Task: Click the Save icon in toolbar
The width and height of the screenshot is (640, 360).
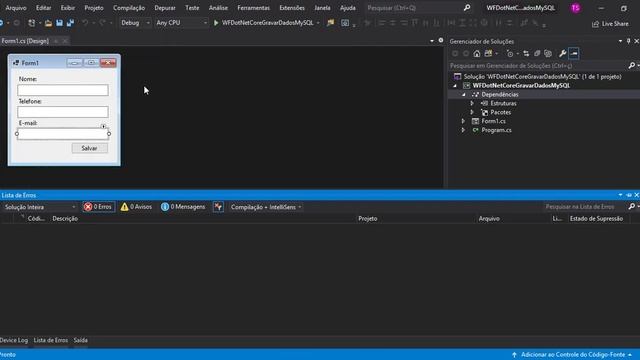Action: coord(59,23)
